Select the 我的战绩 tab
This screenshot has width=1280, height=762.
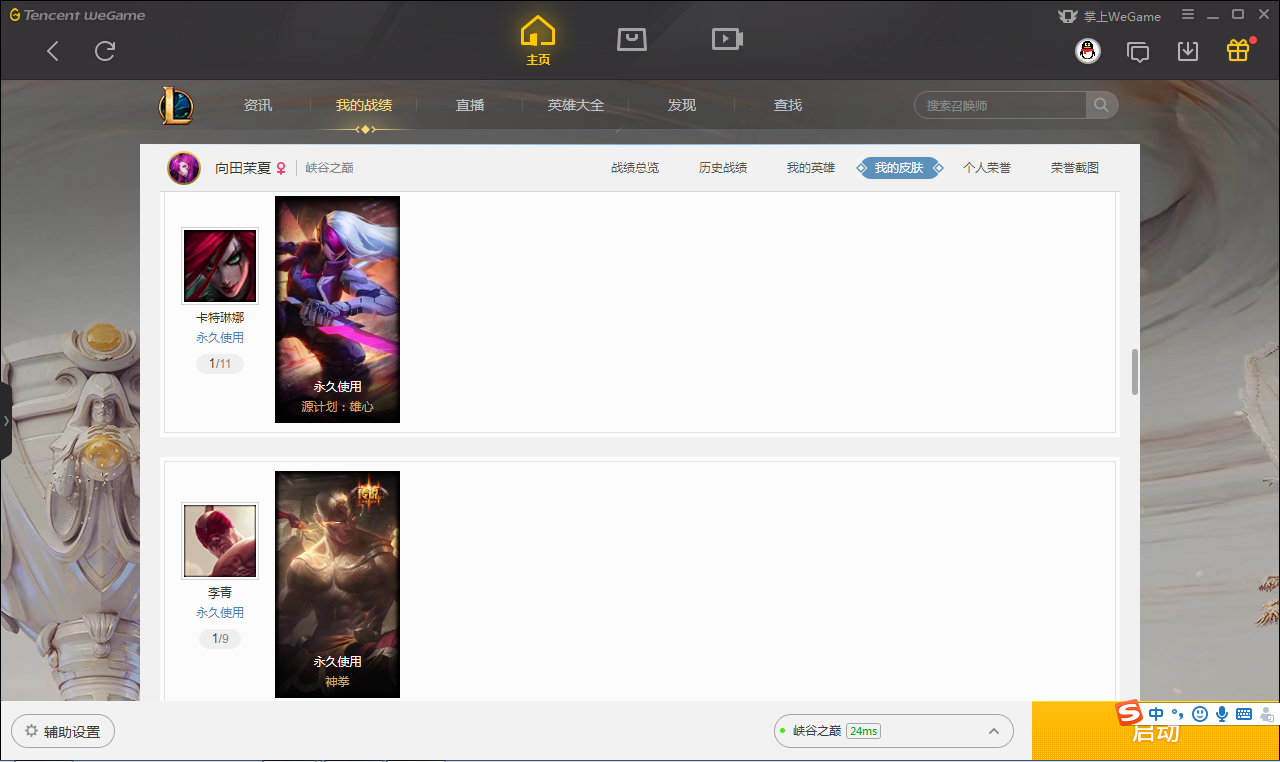[364, 105]
